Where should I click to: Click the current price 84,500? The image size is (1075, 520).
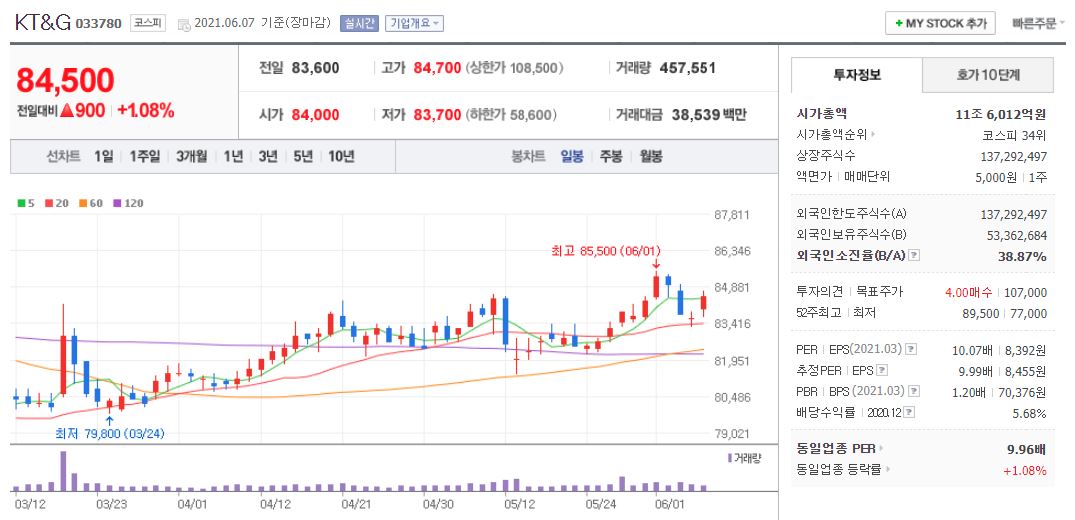tap(65, 80)
